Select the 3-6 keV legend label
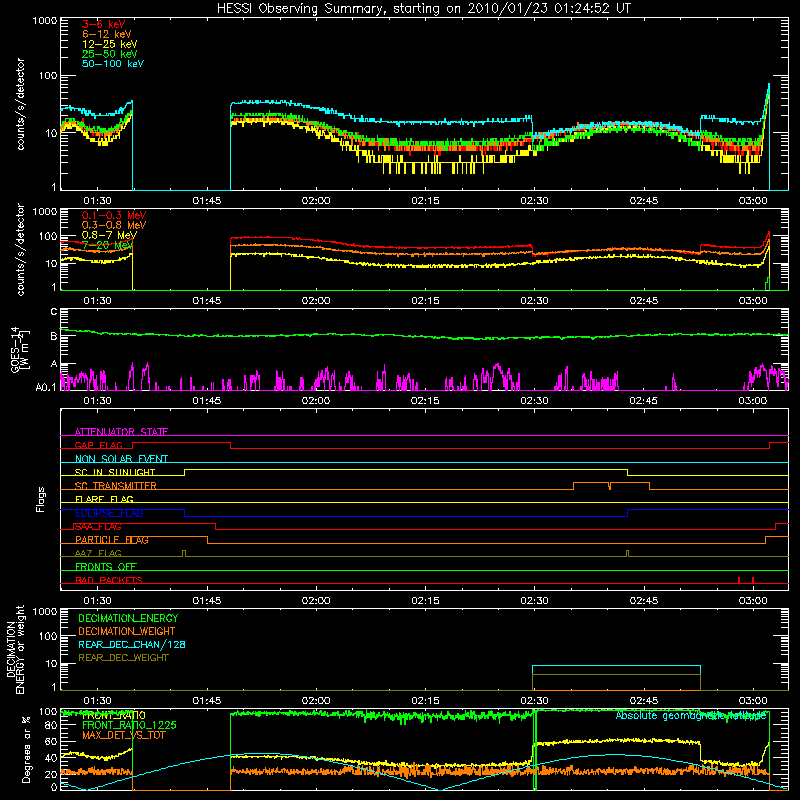 pos(104,24)
